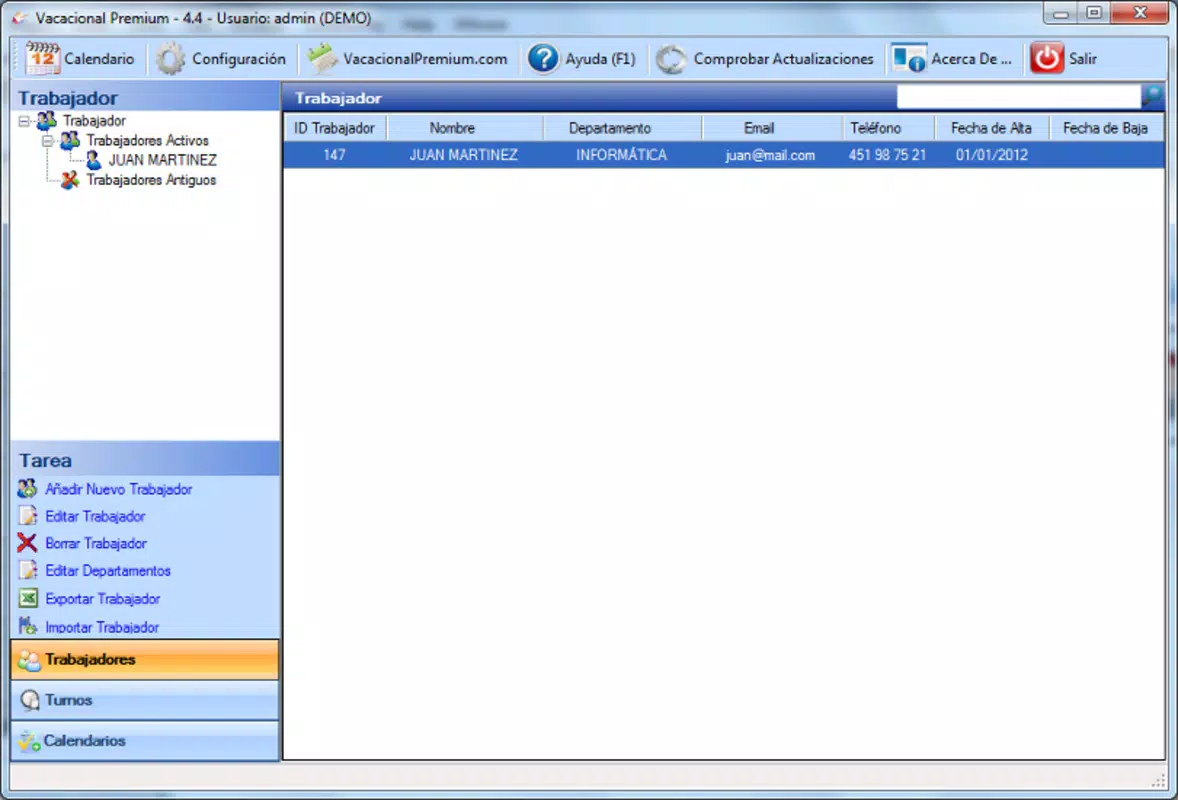Click INFORMÁTICA department cell
This screenshot has width=1178, height=800.
click(621, 155)
